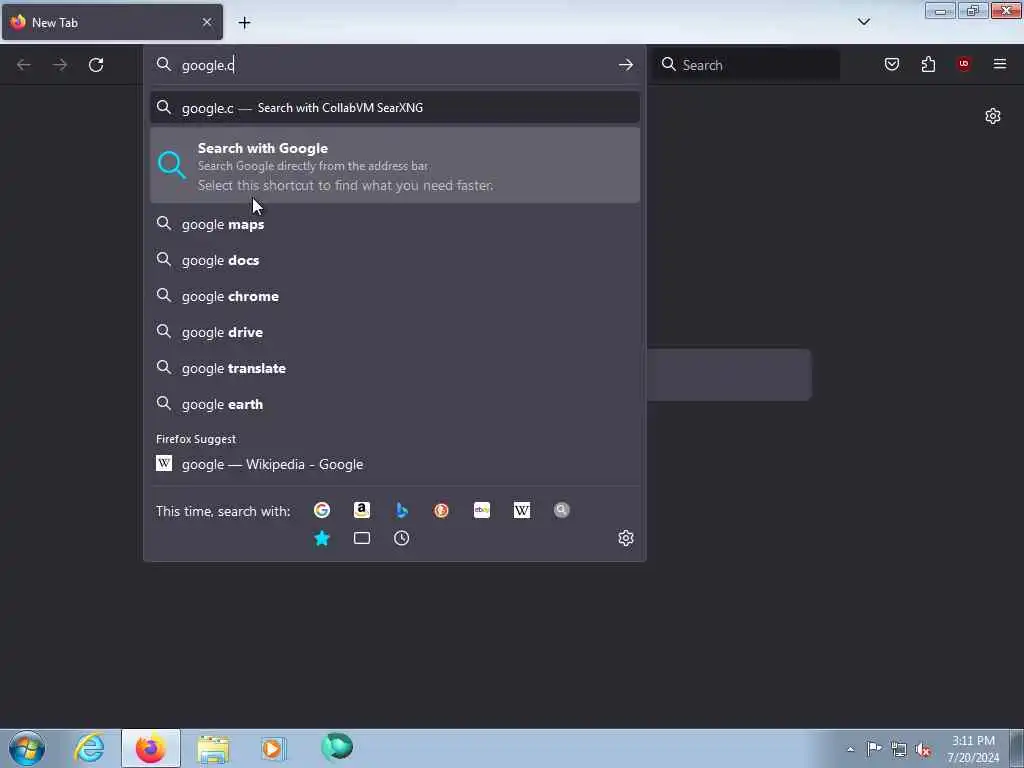Search history with the clock icon

[x=402, y=538]
